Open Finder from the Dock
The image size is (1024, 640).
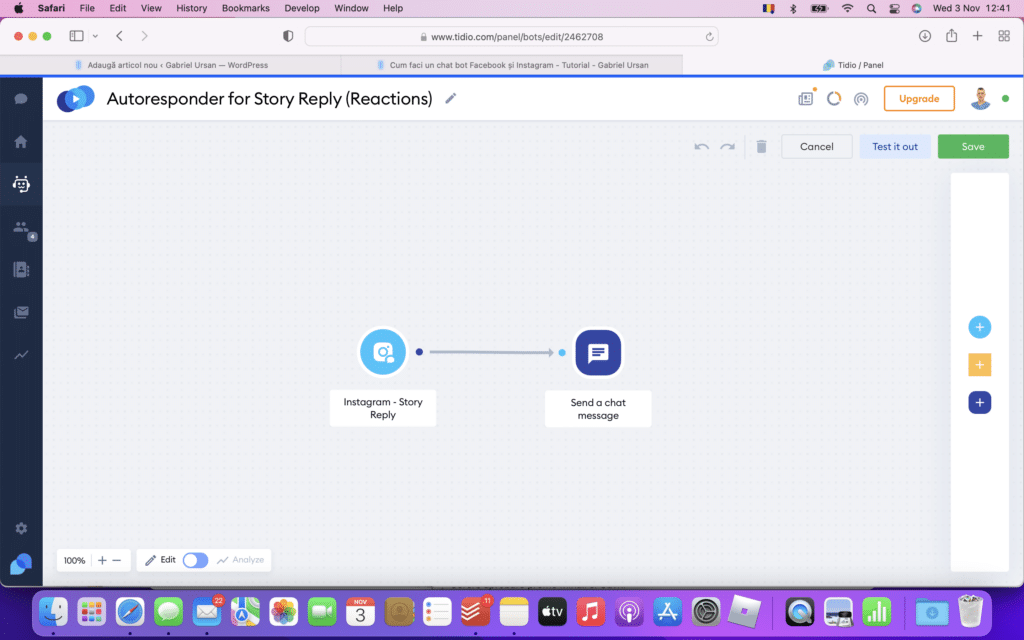(53, 612)
